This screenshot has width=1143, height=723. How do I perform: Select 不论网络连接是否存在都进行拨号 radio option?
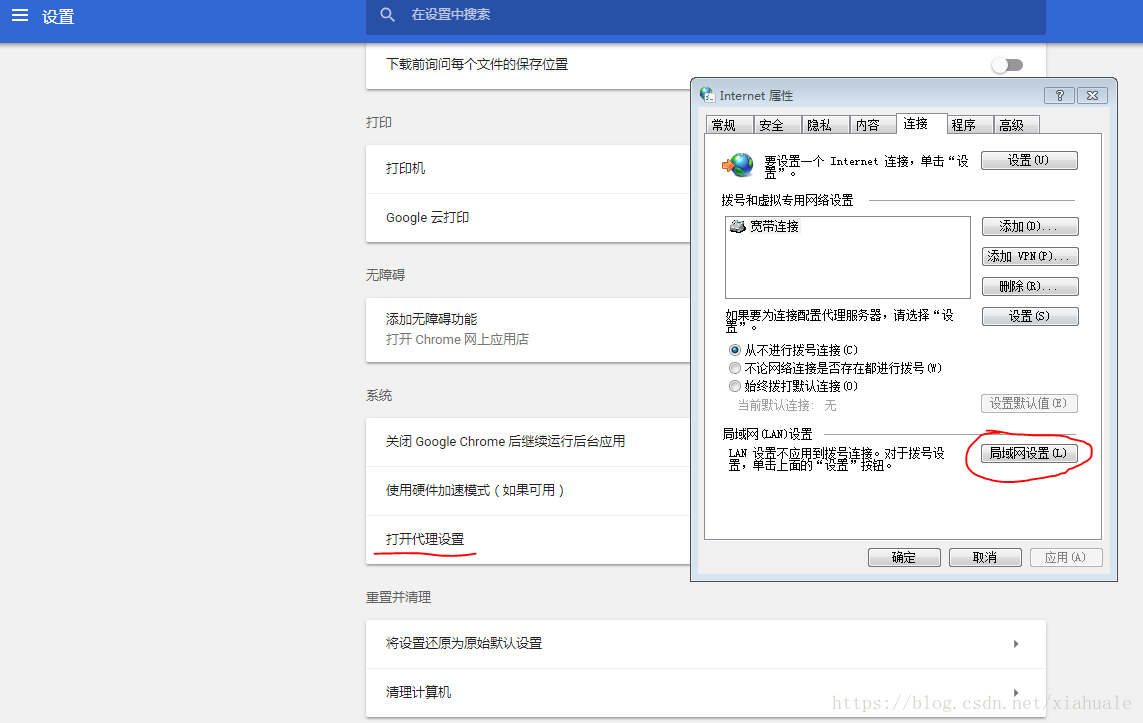click(x=735, y=368)
